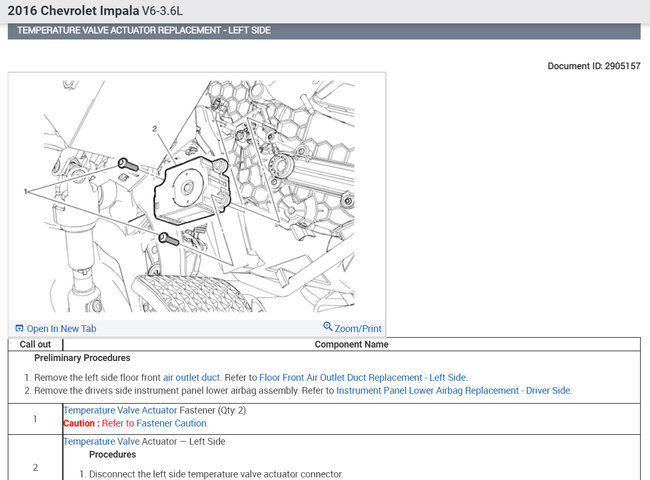Open Instrument Panel Lower Airbag Replacement link
Image resolution: width=650 pixels, height=480 pixels.
coord(454,390)
